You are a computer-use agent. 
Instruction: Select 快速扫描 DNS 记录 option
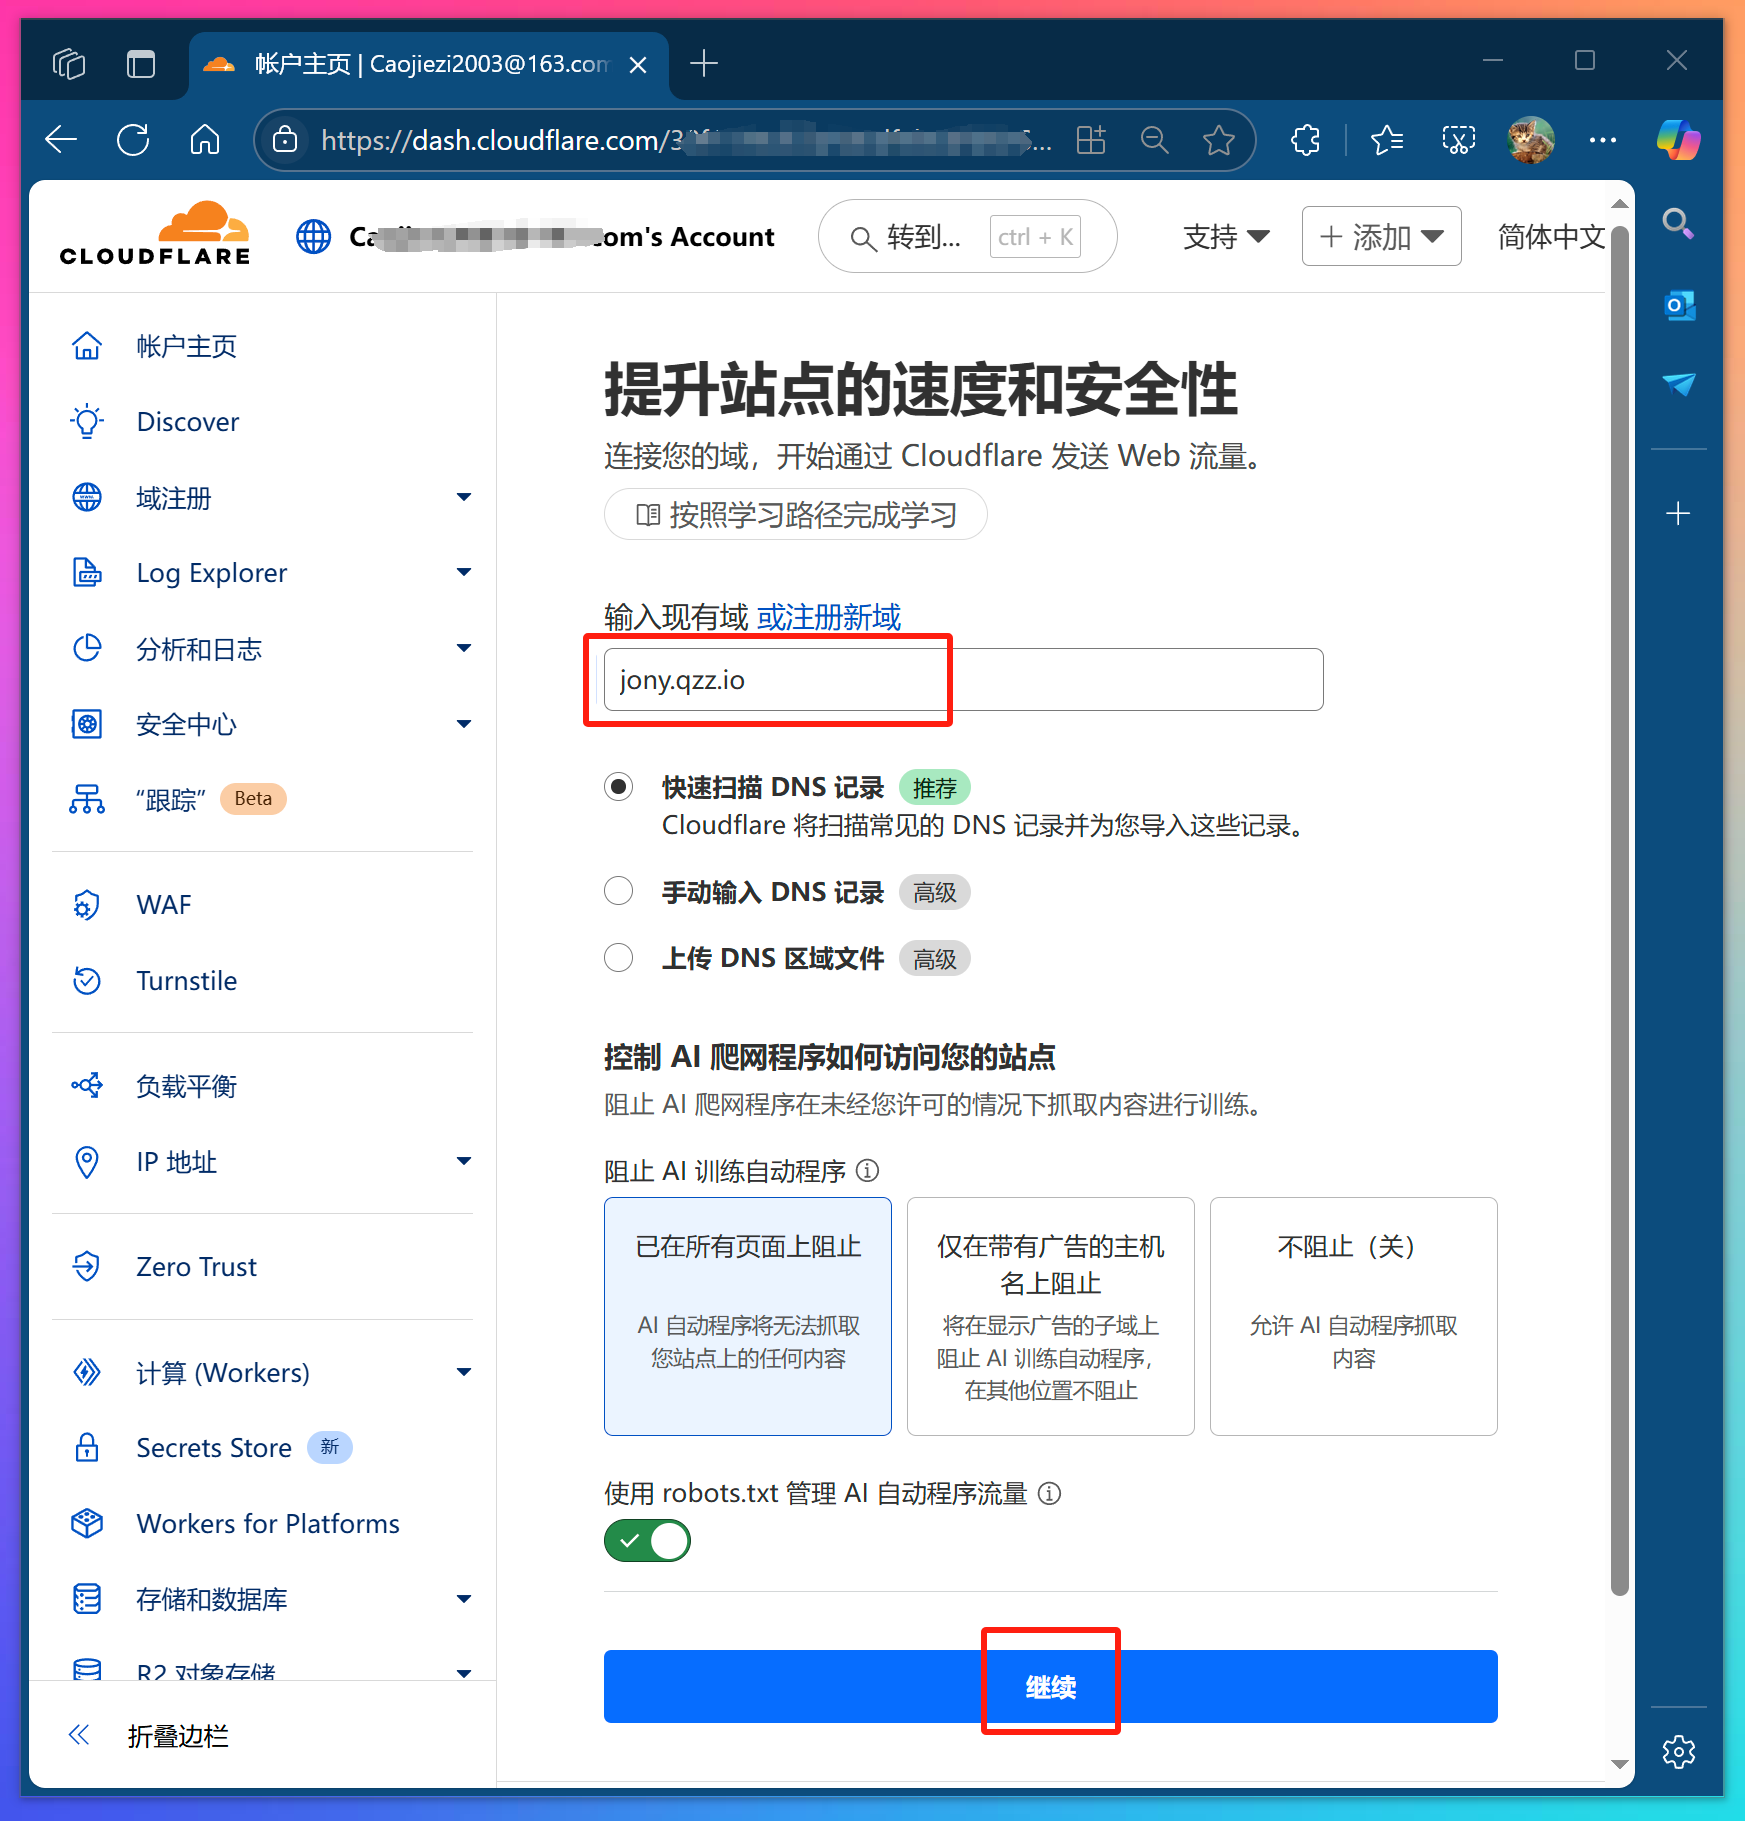(x=618, y=787)
